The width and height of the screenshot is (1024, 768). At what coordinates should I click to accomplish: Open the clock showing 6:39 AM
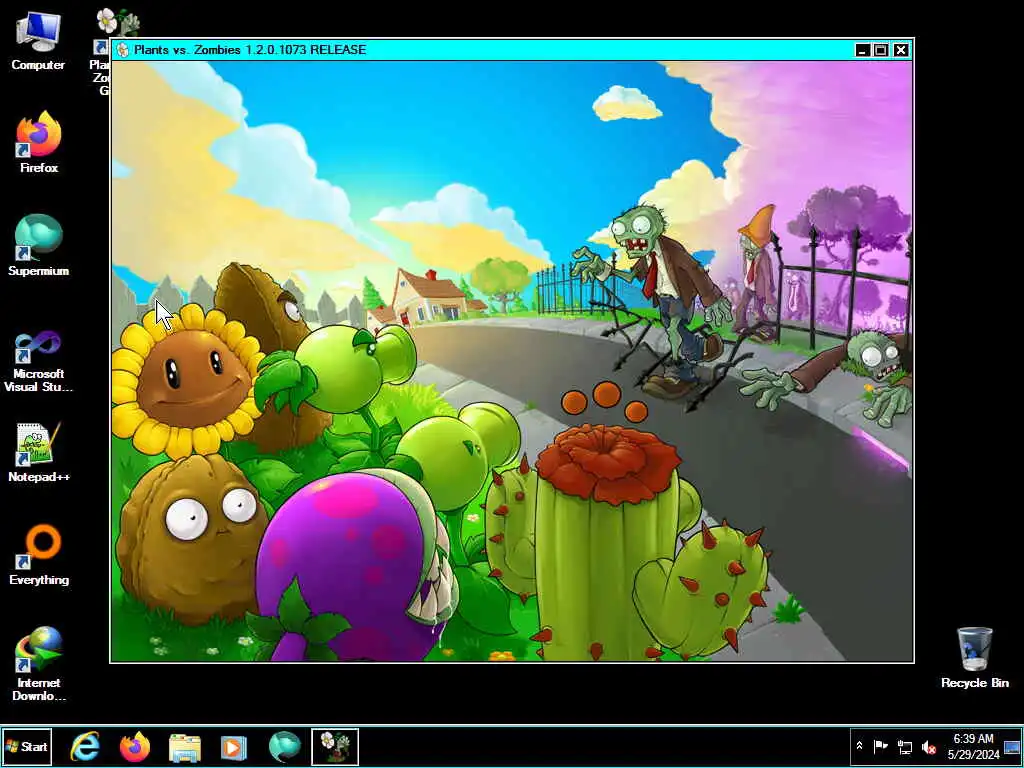click(973, 746)
